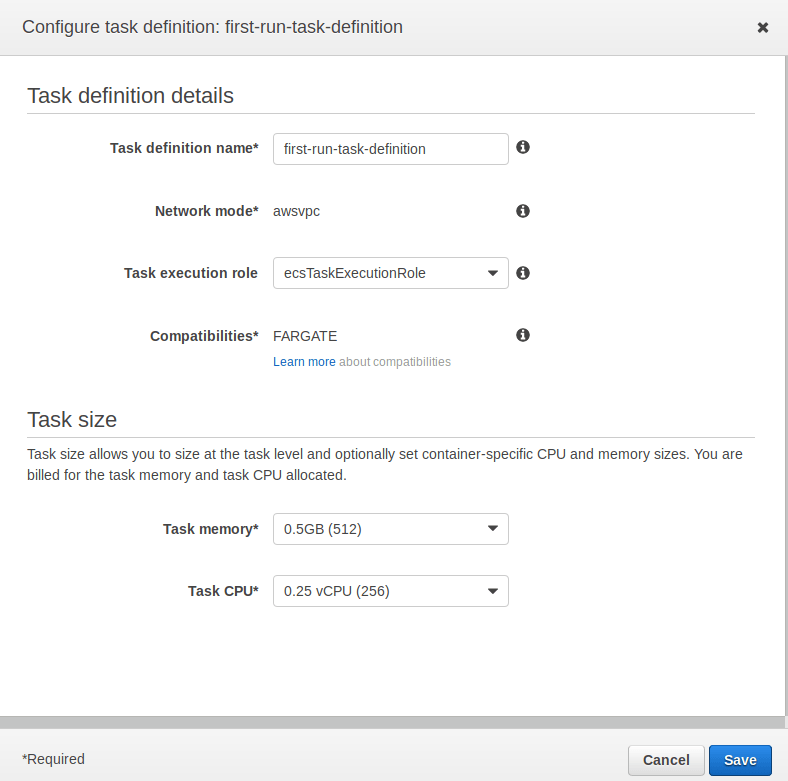Click the Task definition name label
The image size is (788, 781).
[184, 148]
